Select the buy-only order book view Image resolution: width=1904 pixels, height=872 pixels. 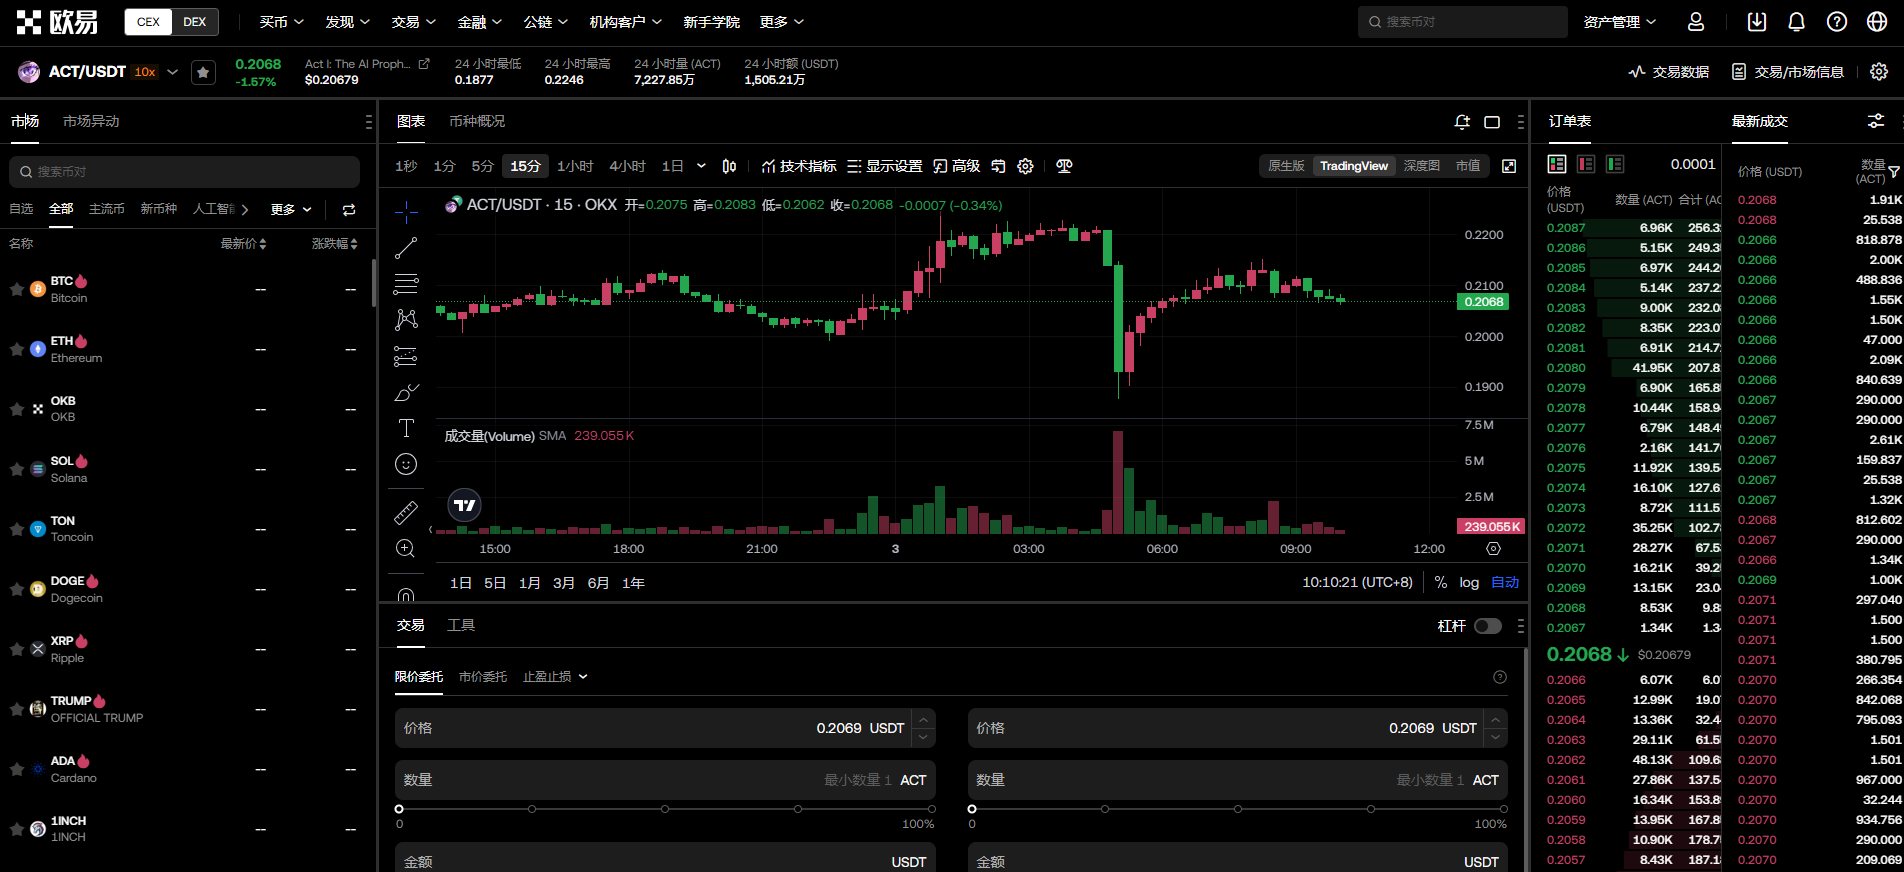[x=1615, y=164]
